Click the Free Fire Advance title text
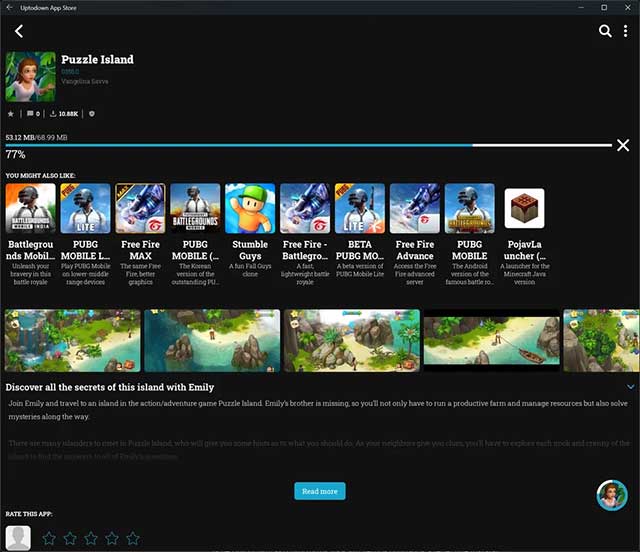This screenshot has height=552, width=640. pos(415,250)
